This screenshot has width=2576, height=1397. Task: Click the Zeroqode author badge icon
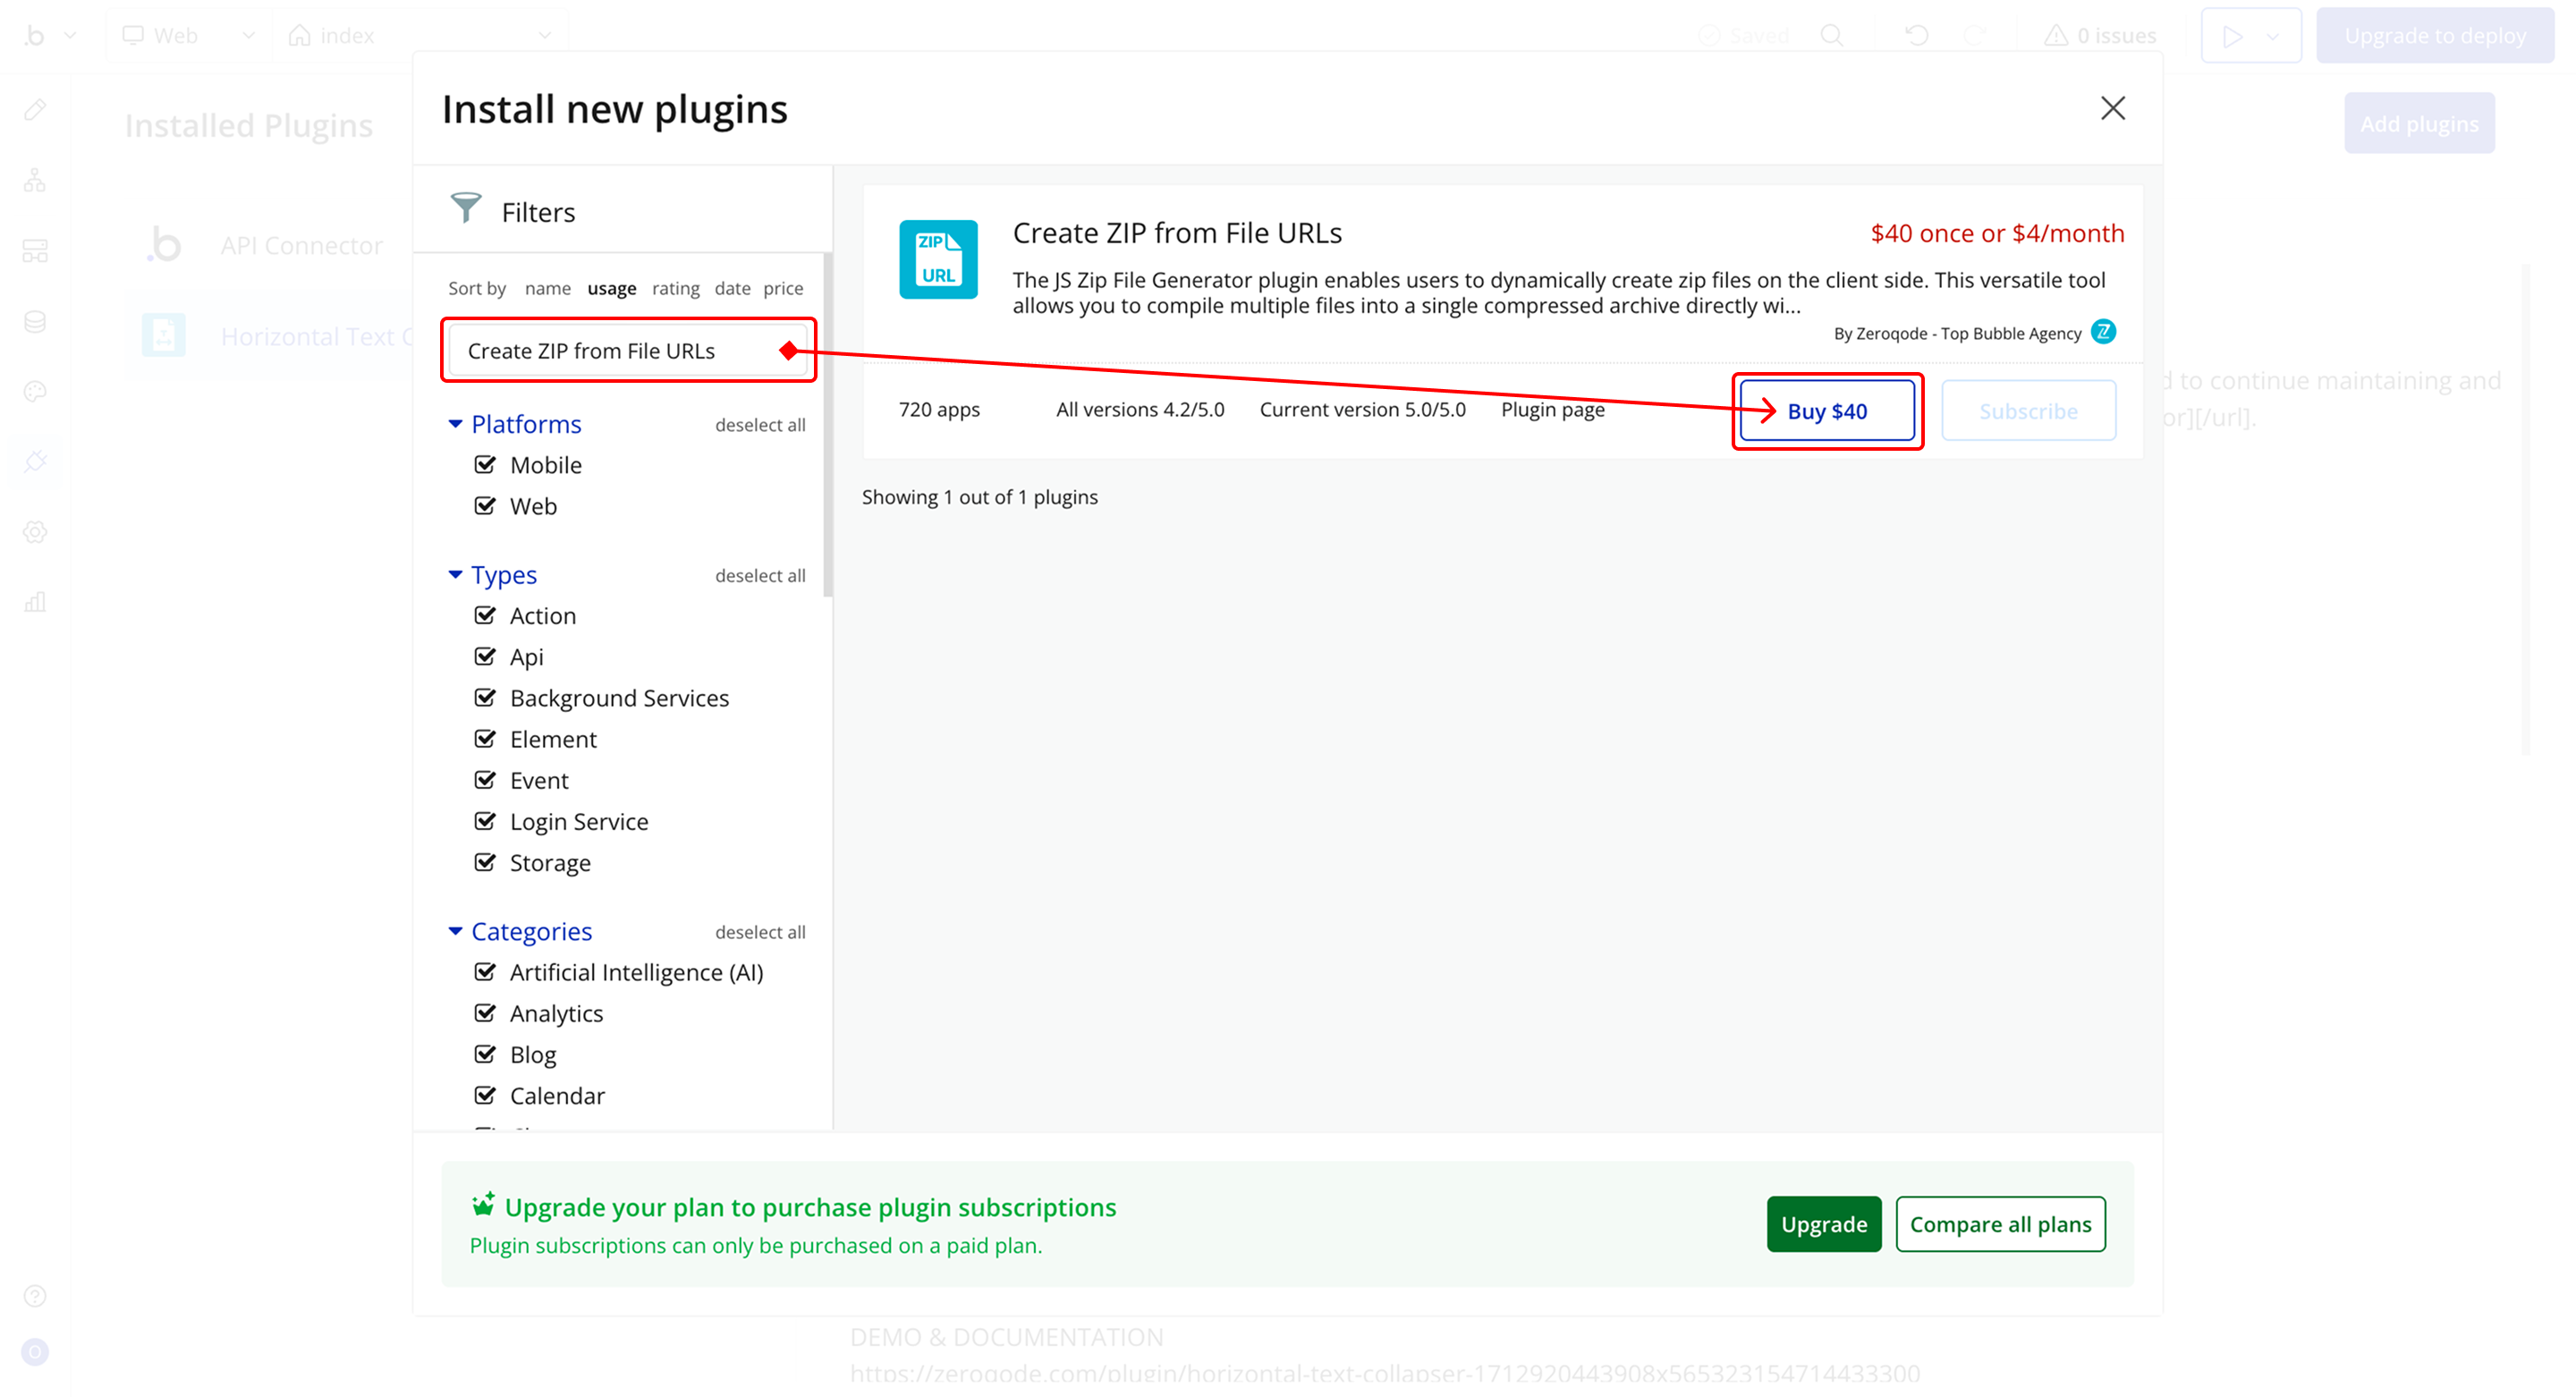pyautogui.click(x=2103, y=332)
